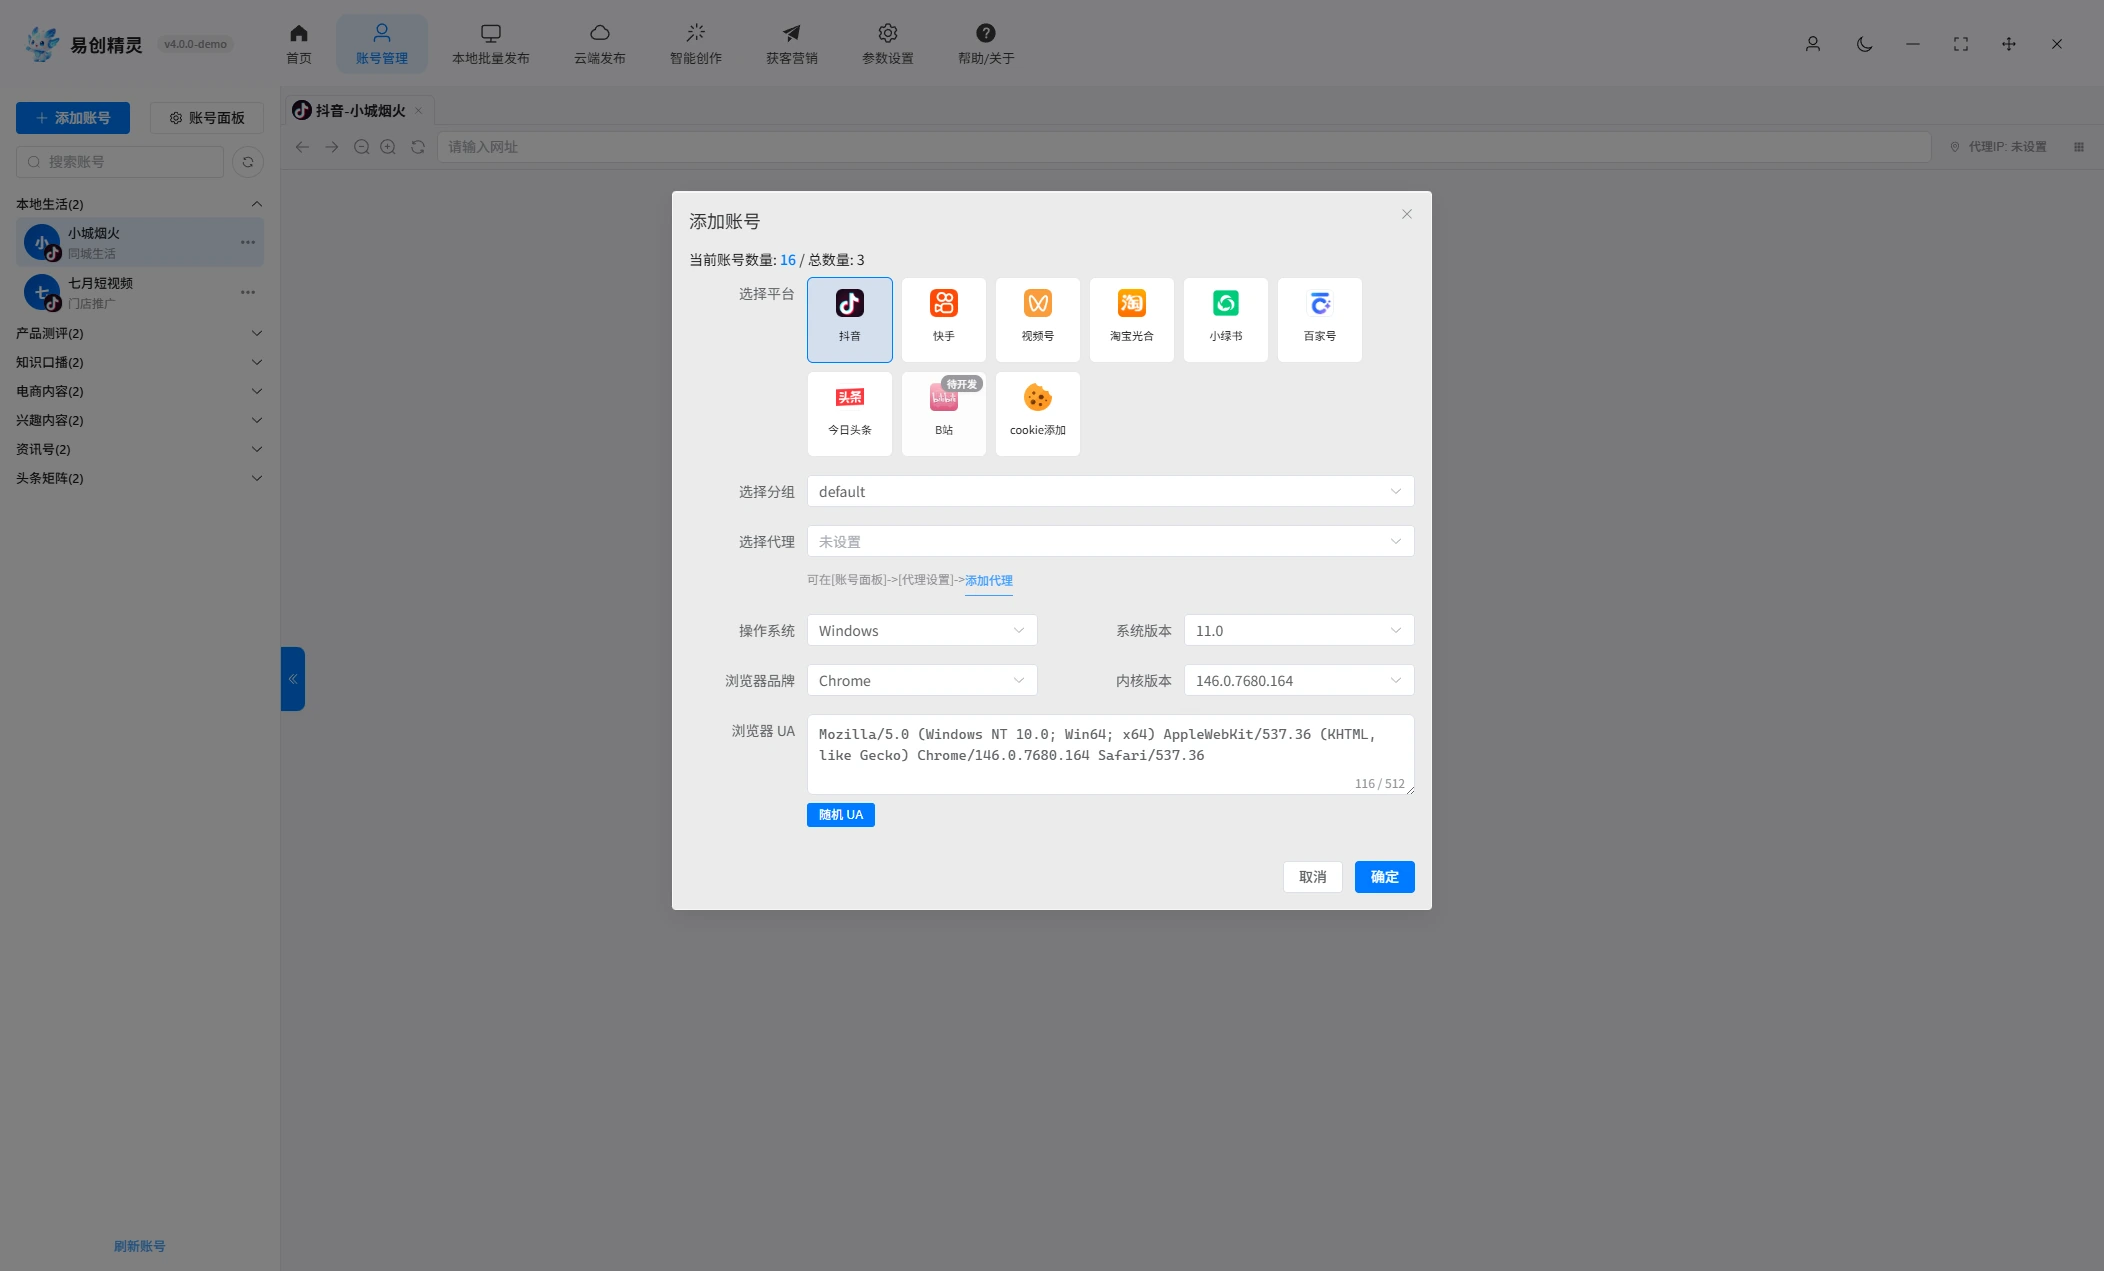Image resolution: width=2104 pixels, height=1271 pixels.
Task: Click the 浏览器 UA text area
Action: 1110,754
